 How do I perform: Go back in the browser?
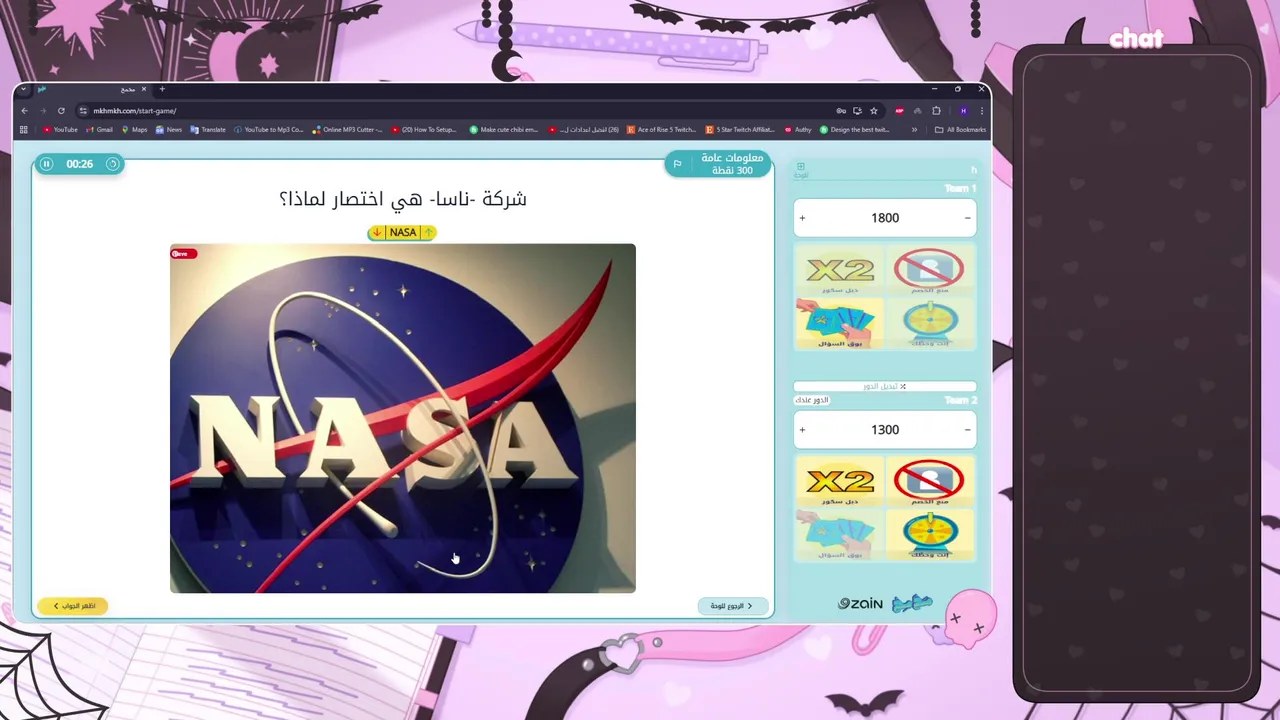(24, 111)
